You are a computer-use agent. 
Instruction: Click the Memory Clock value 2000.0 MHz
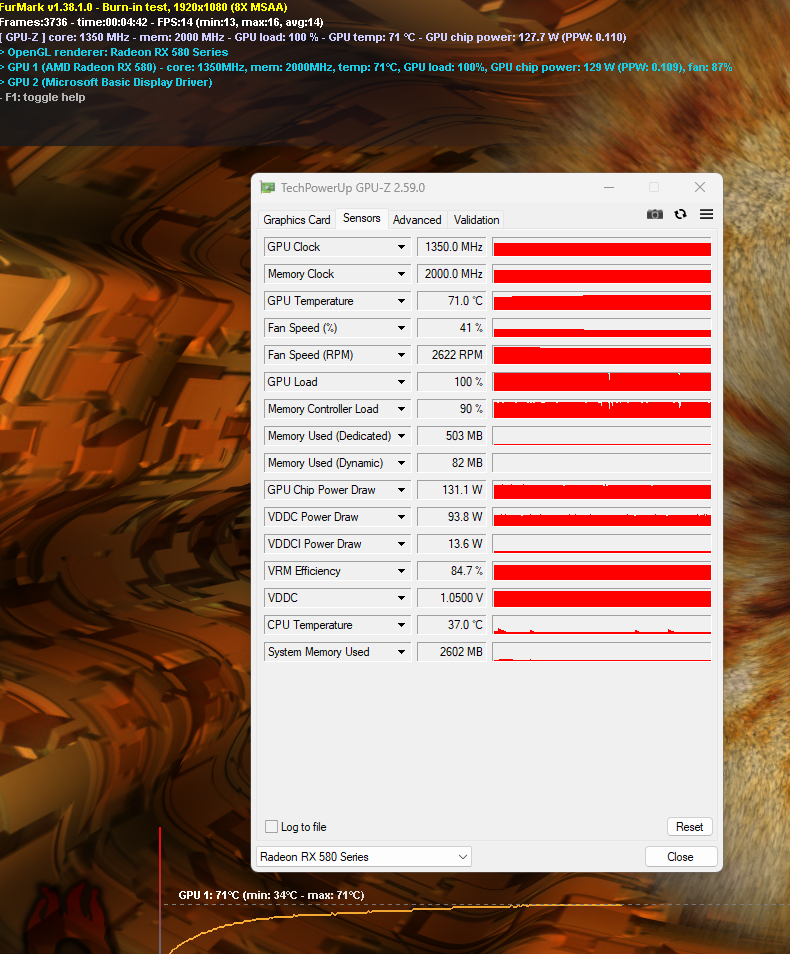click(452, 274)
